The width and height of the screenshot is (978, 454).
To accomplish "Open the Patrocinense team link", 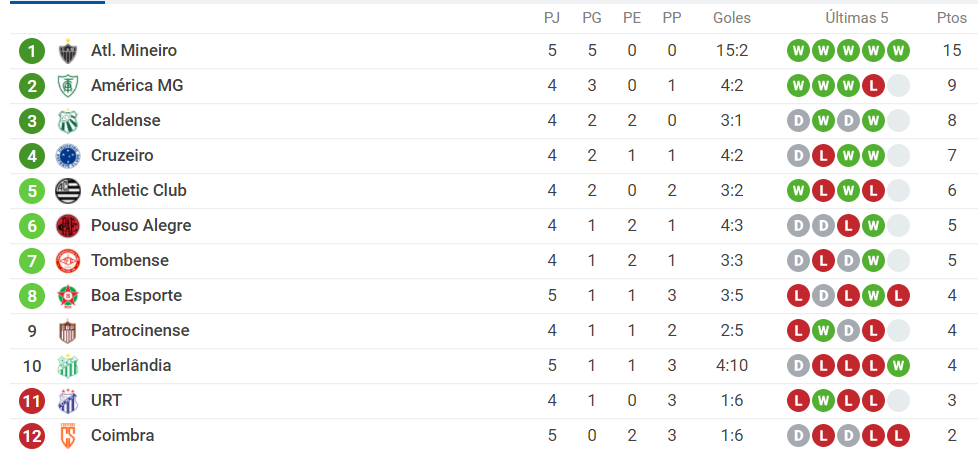I will (140, 330).
